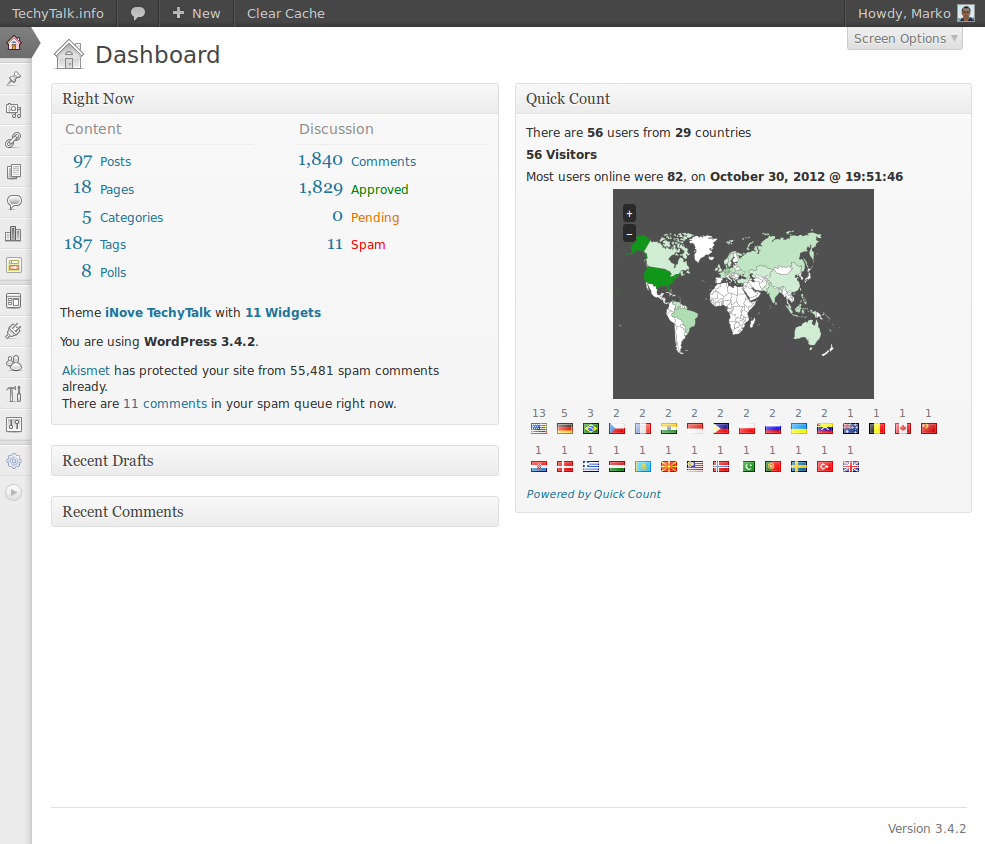Click the Links chain icon in sidebar

pyautogui.click(x=14, y=140)
